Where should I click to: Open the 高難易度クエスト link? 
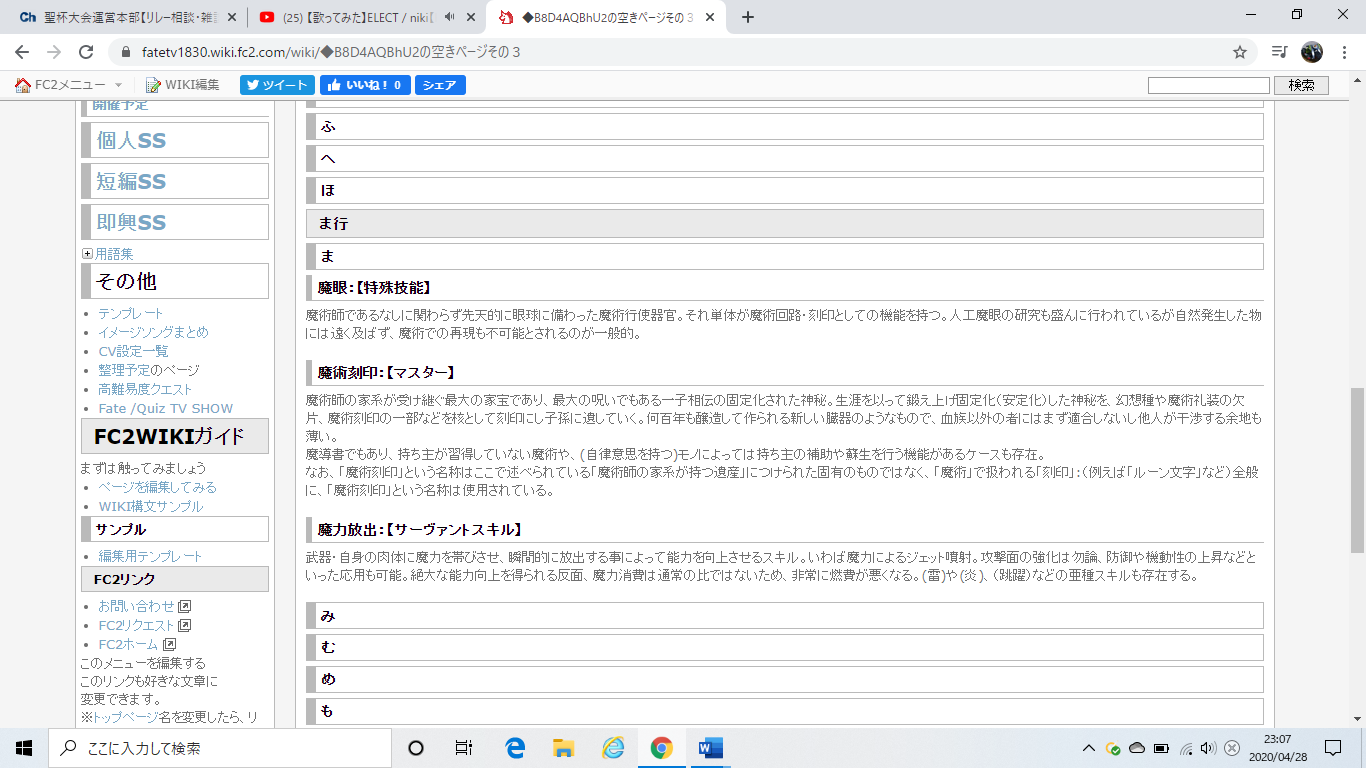(145, 389)
